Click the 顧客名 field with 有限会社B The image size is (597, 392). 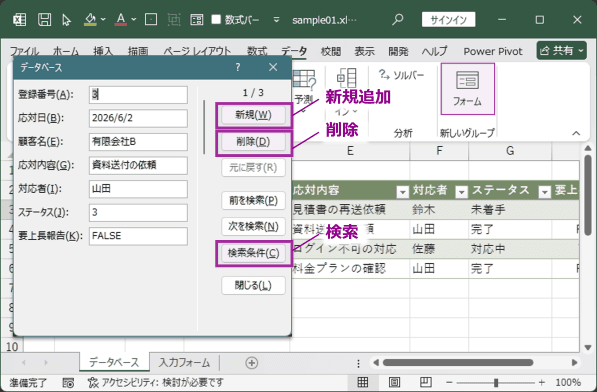pos(138,142)
